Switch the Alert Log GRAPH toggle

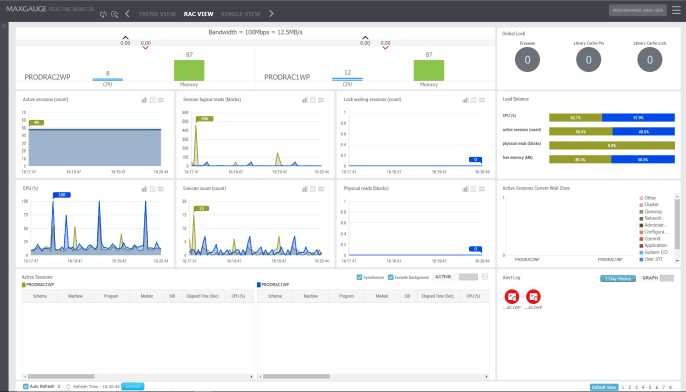pos(667,278)
